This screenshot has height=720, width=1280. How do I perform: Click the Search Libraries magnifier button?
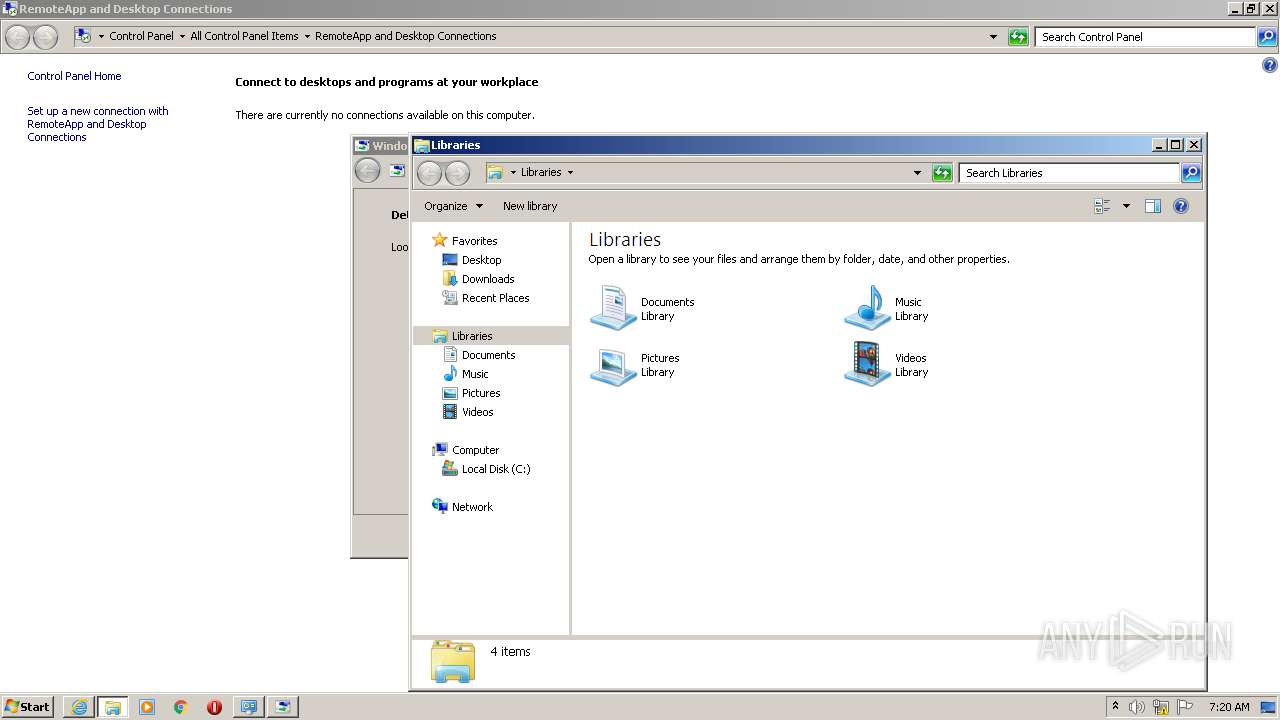(1190, 173)
